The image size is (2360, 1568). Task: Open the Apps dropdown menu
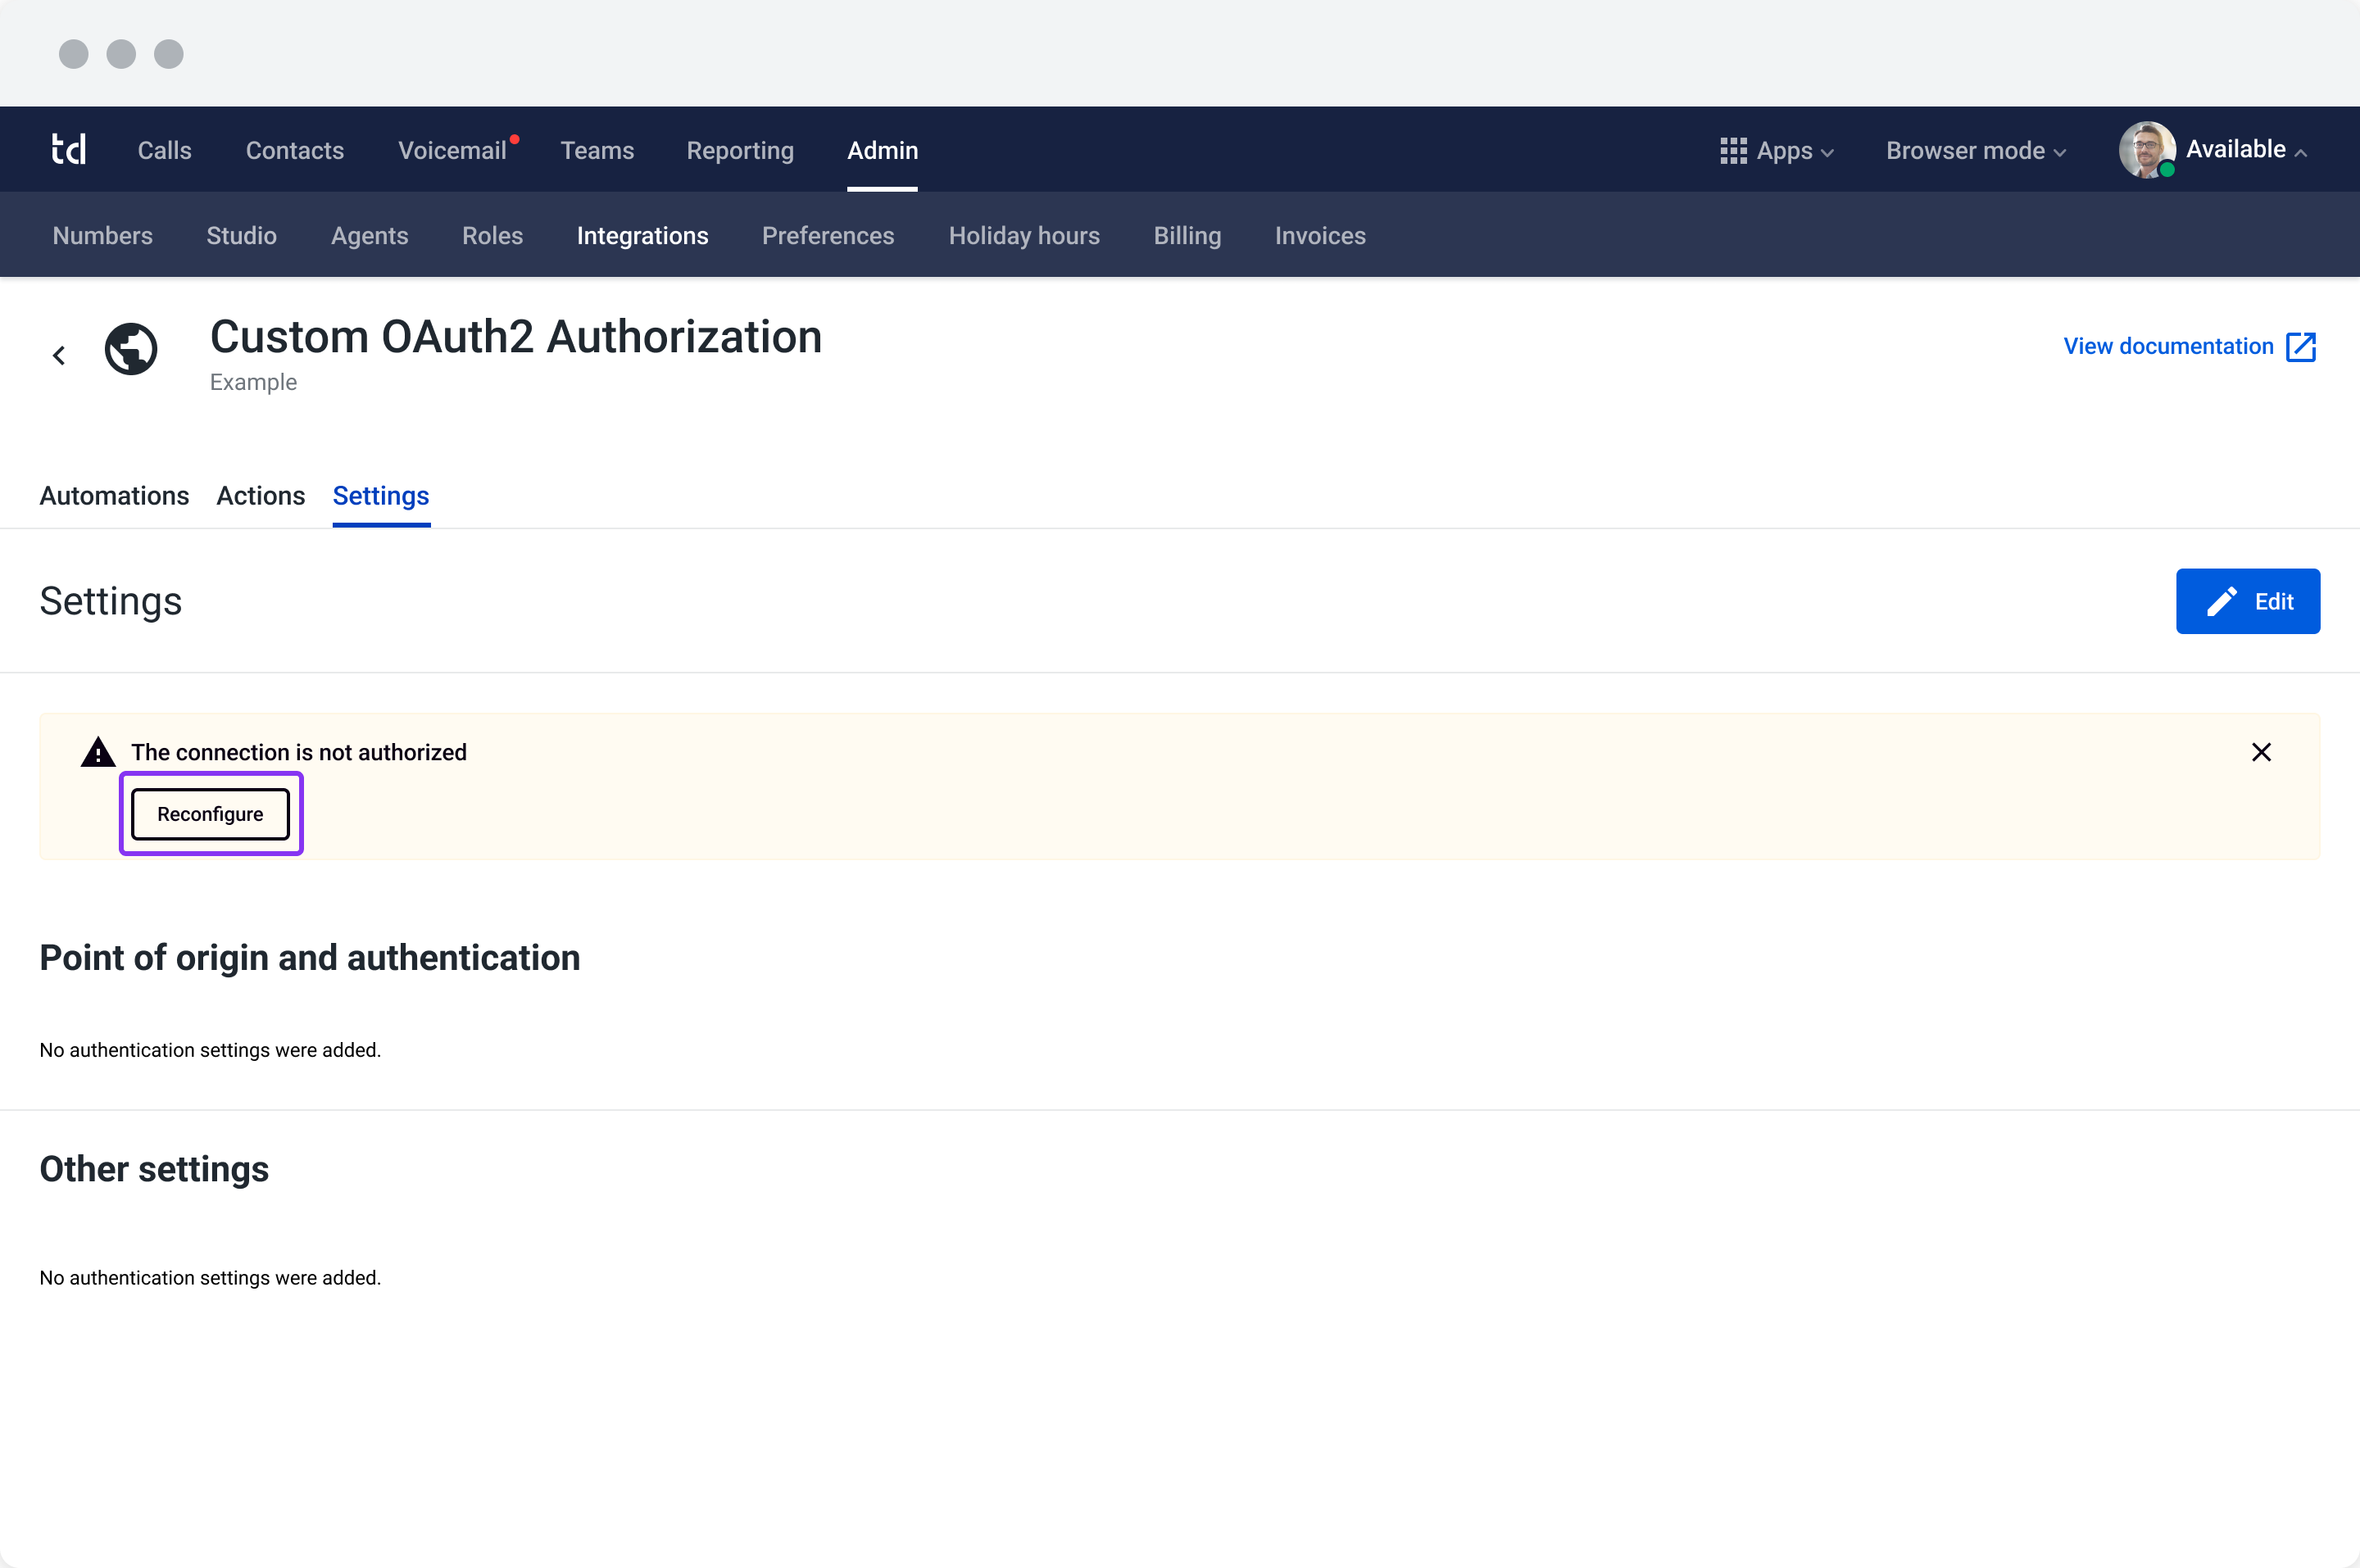(1784, 150)
